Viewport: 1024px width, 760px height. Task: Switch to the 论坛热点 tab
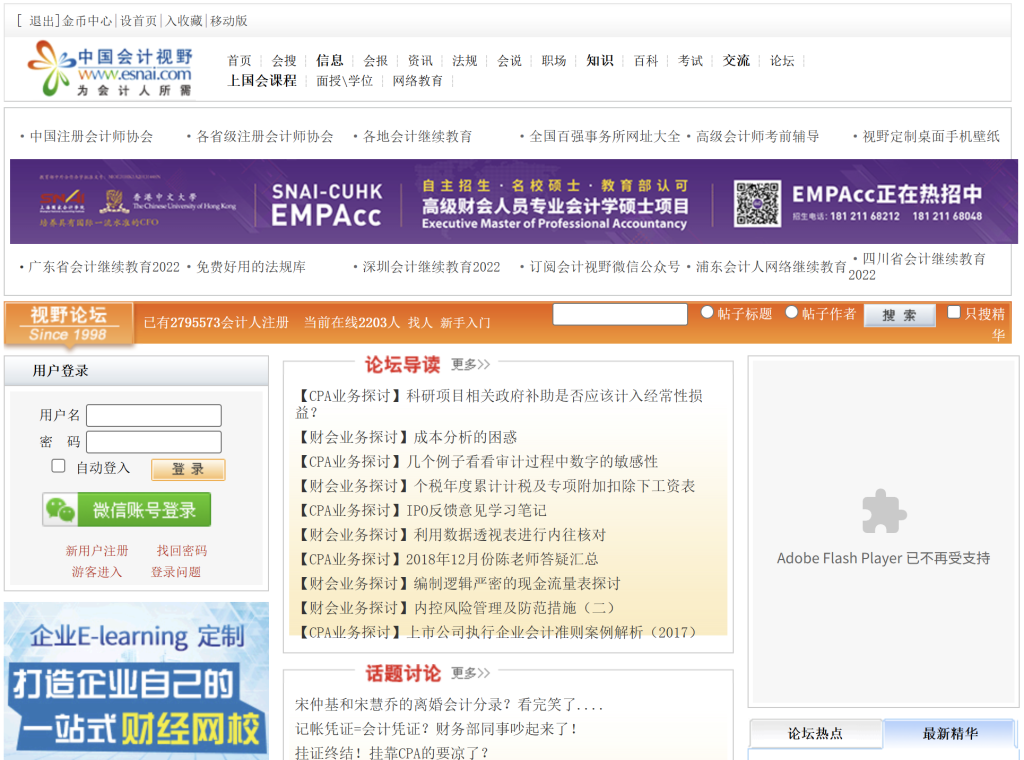tap(815, 734)
